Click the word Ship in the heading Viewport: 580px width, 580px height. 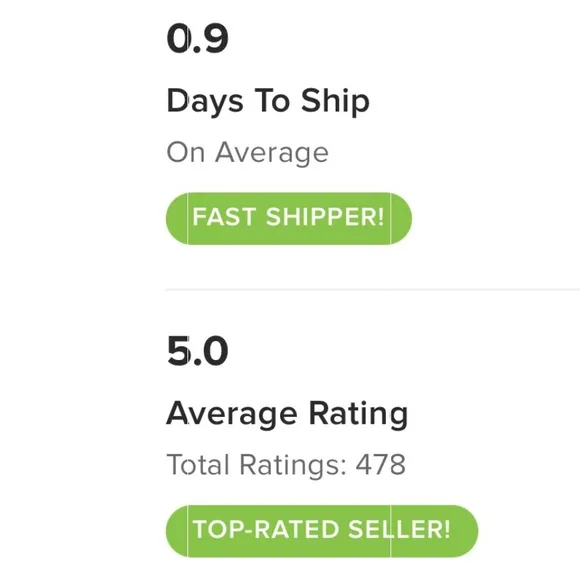335,101
